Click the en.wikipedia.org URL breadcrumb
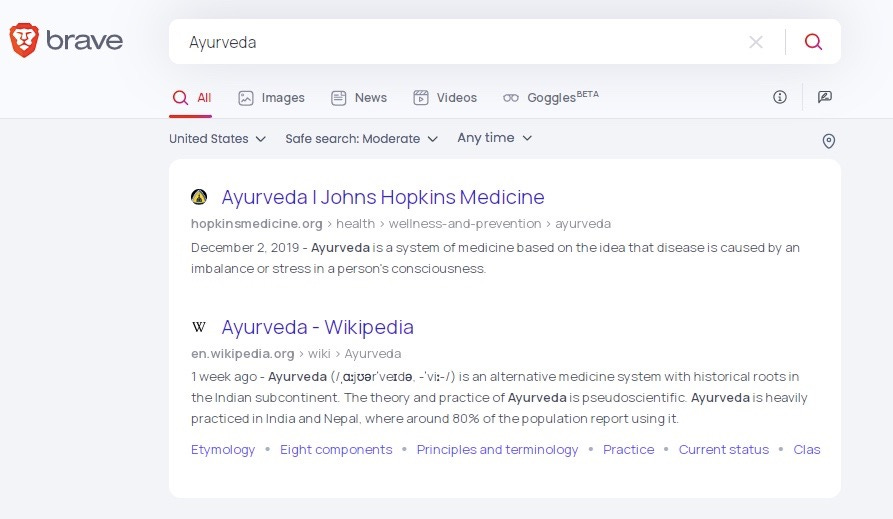 296,354
